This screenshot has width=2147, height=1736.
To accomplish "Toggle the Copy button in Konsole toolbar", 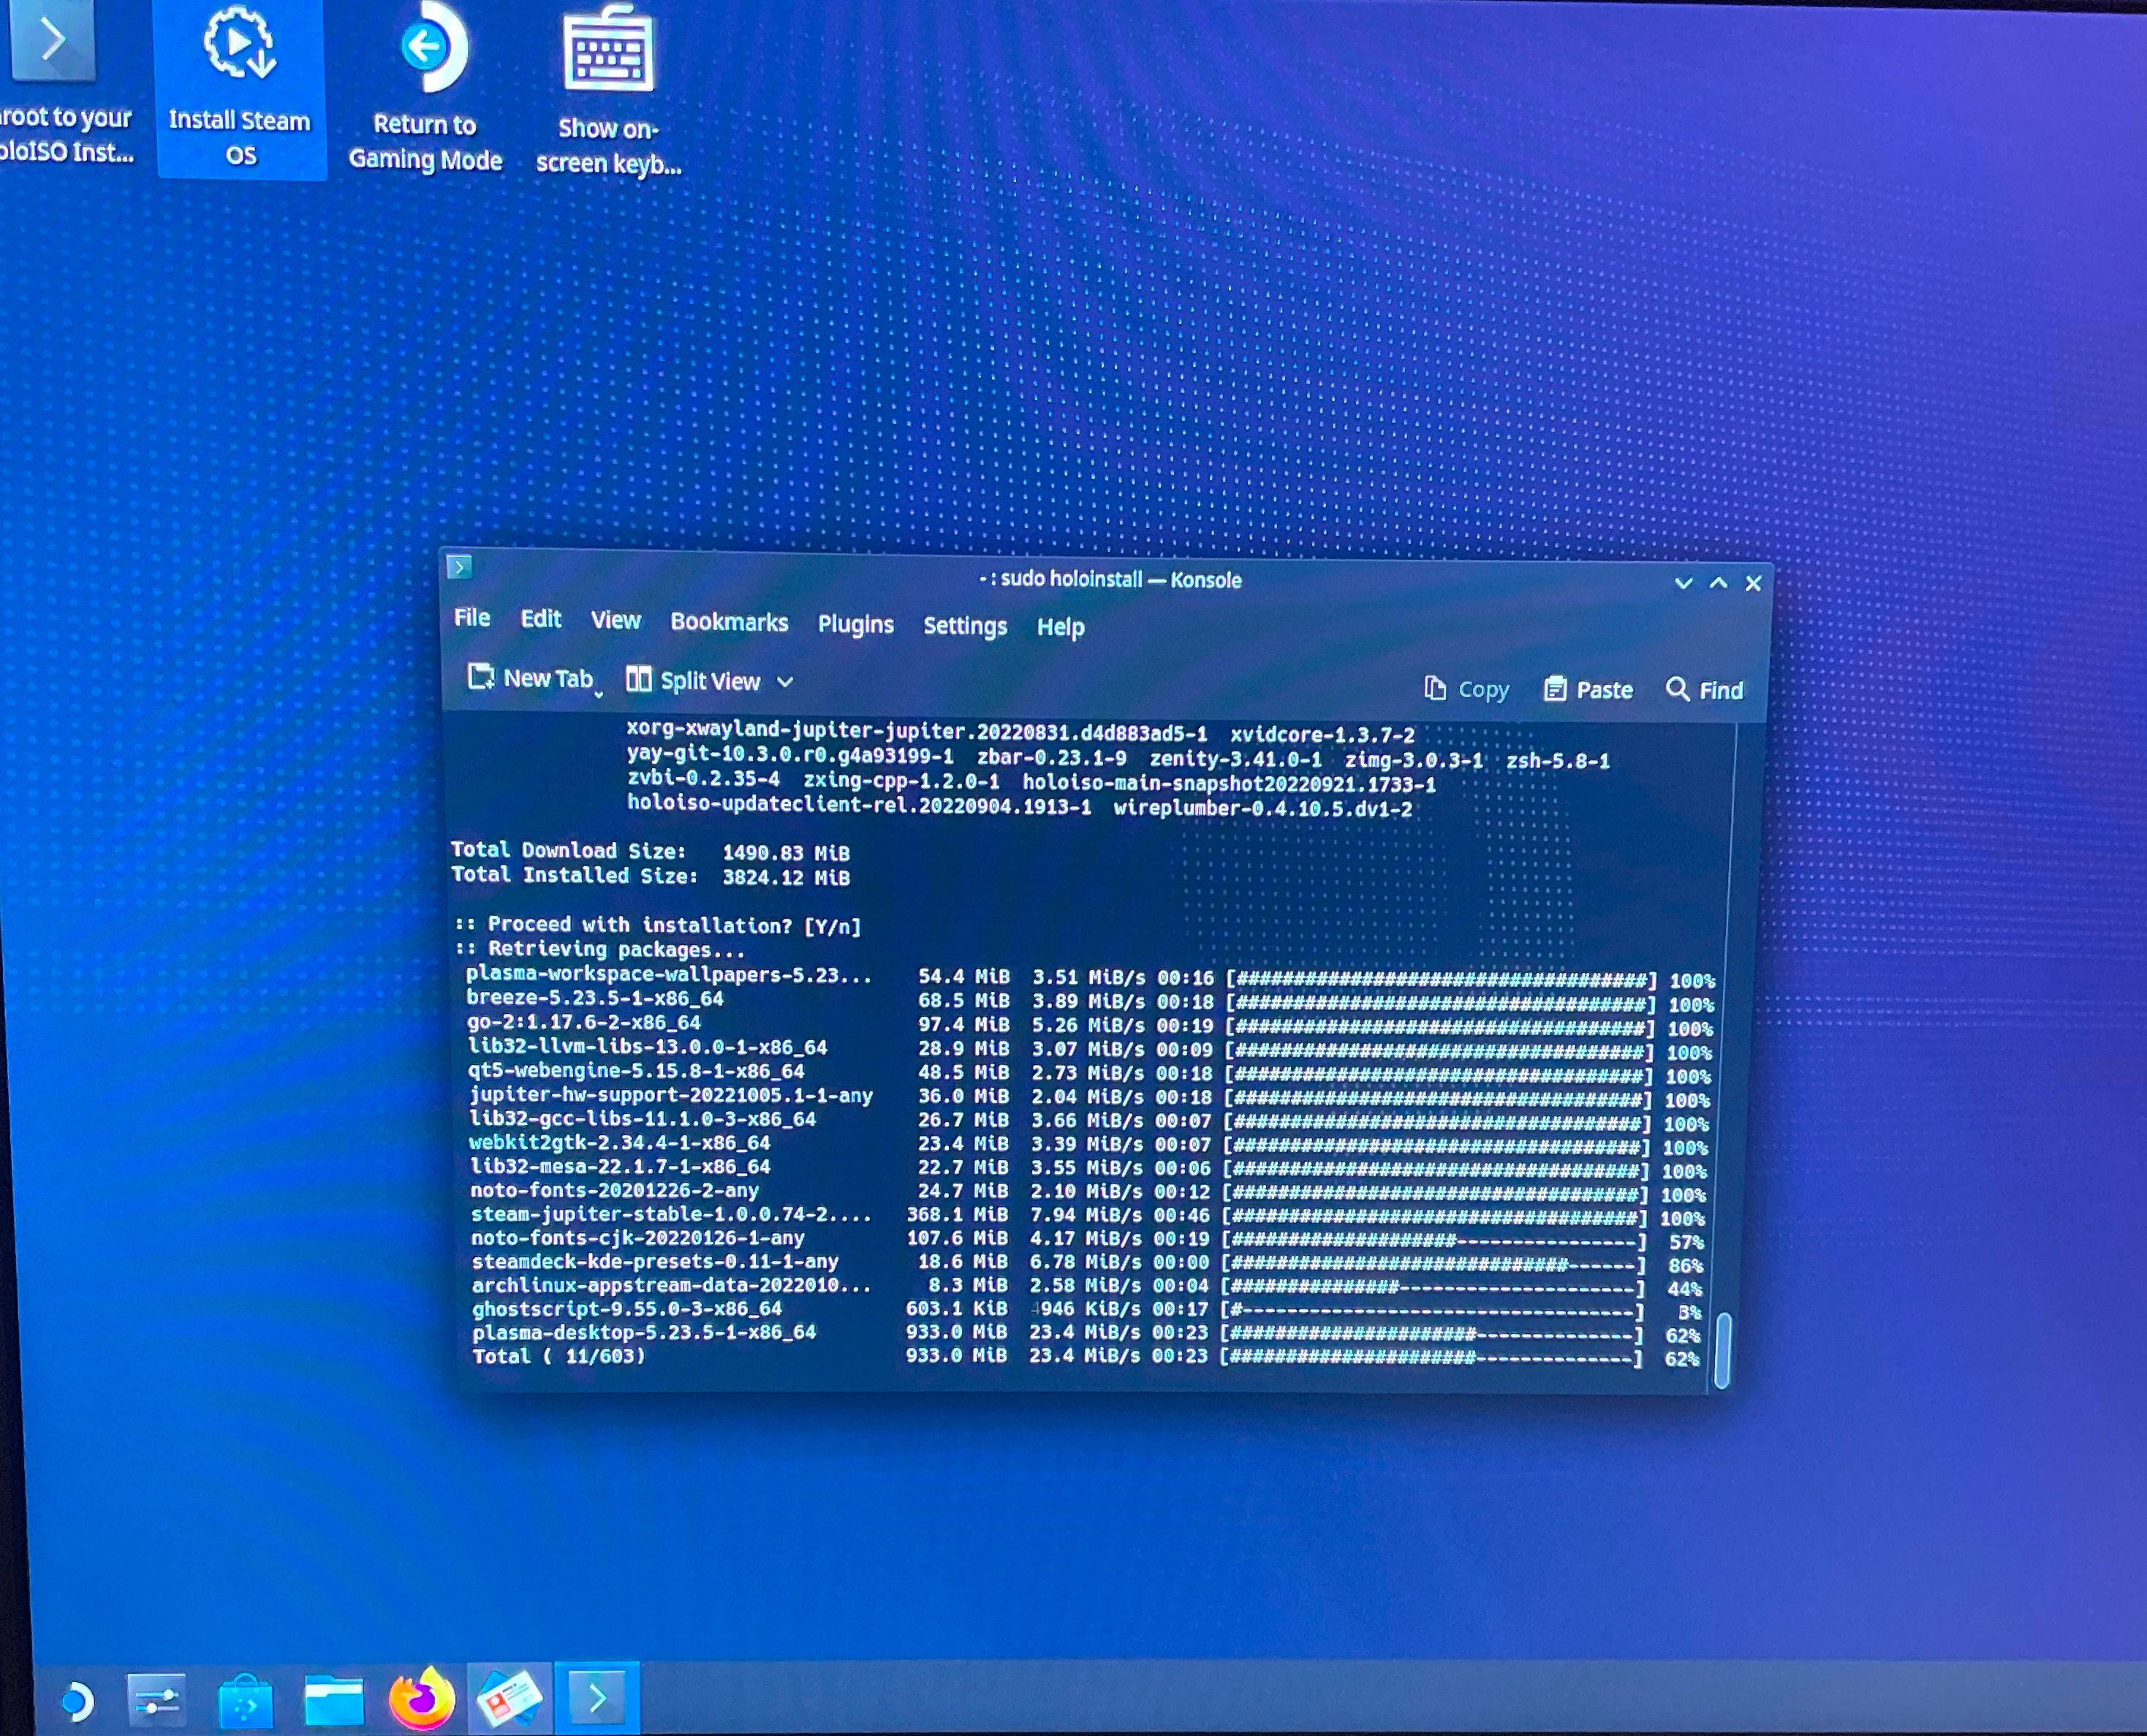I will pos(1466,689).
